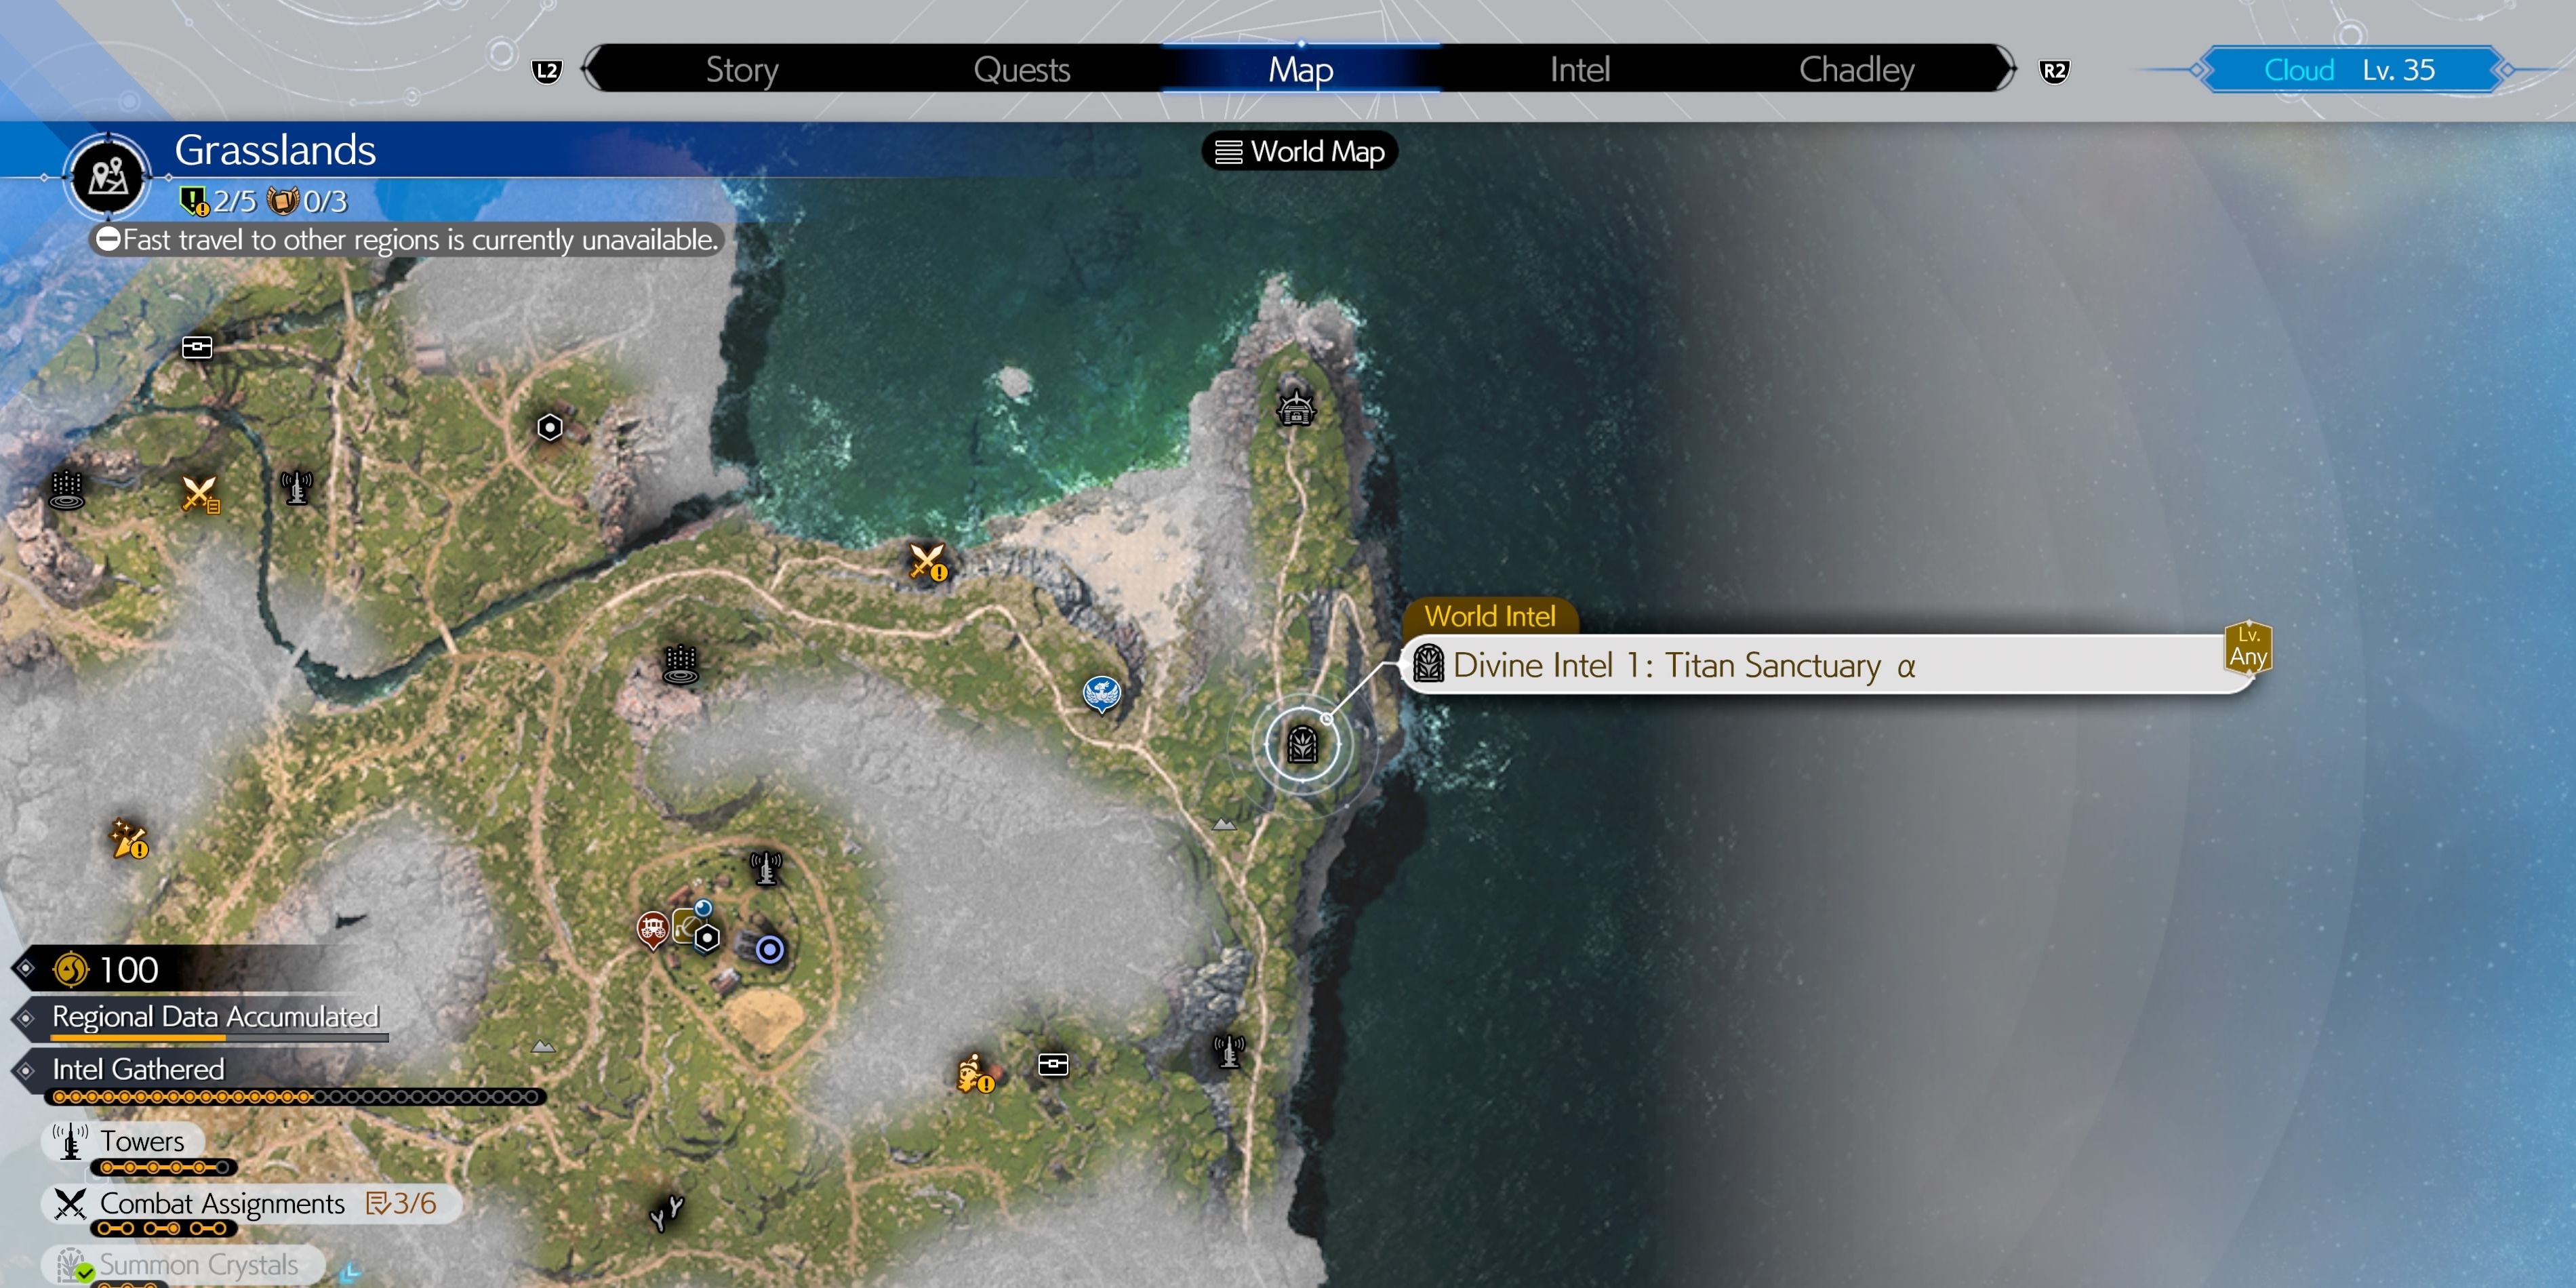Select the lighthouse icon on the northern peninsula
Screen dimensions: 2576x1288
point(1296,408)
